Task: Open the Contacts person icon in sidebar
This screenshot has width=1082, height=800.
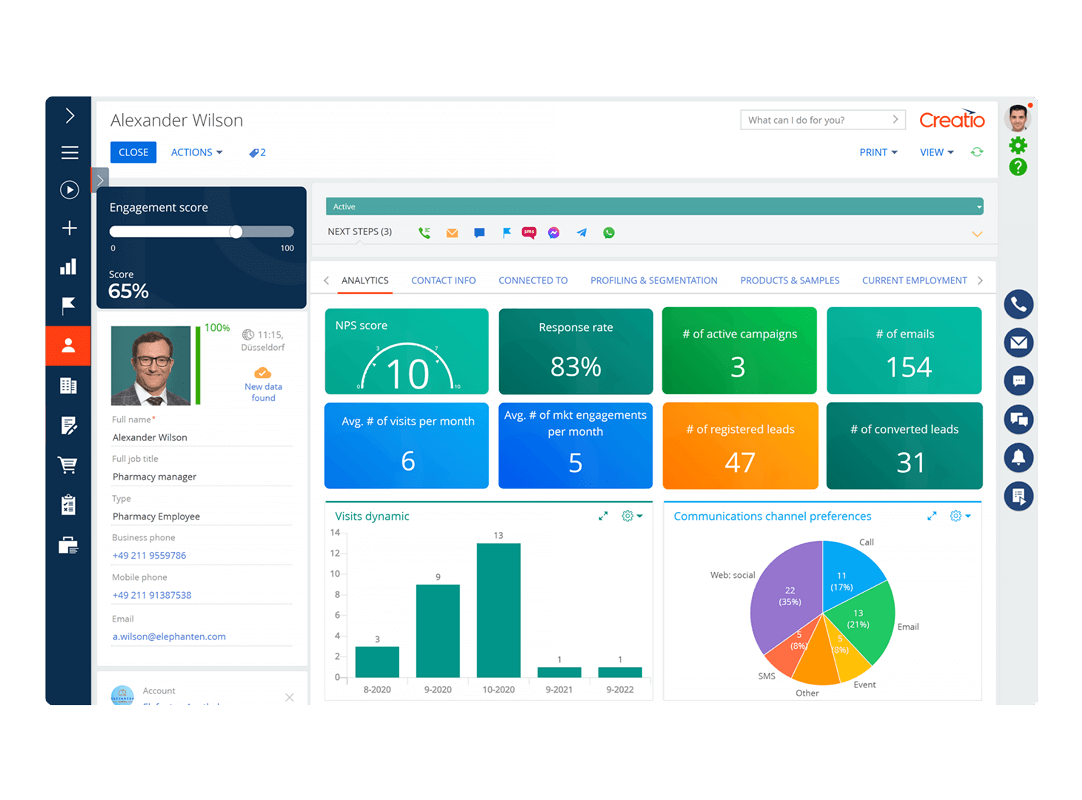Action: 68,345
